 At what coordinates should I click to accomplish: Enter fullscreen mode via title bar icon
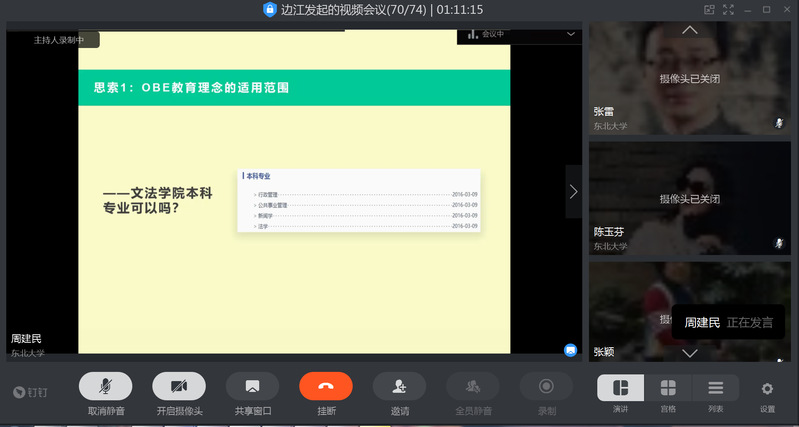(x=729, y=9)
